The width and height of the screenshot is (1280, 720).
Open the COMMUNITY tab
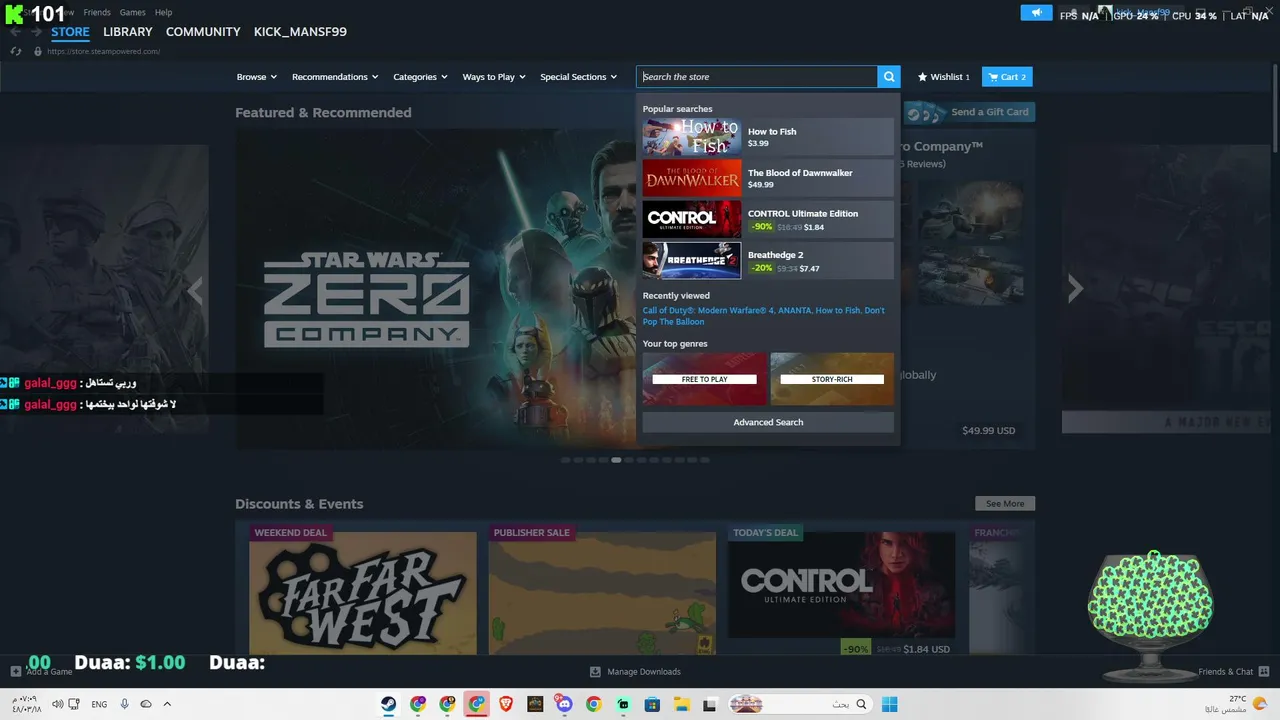203,32
